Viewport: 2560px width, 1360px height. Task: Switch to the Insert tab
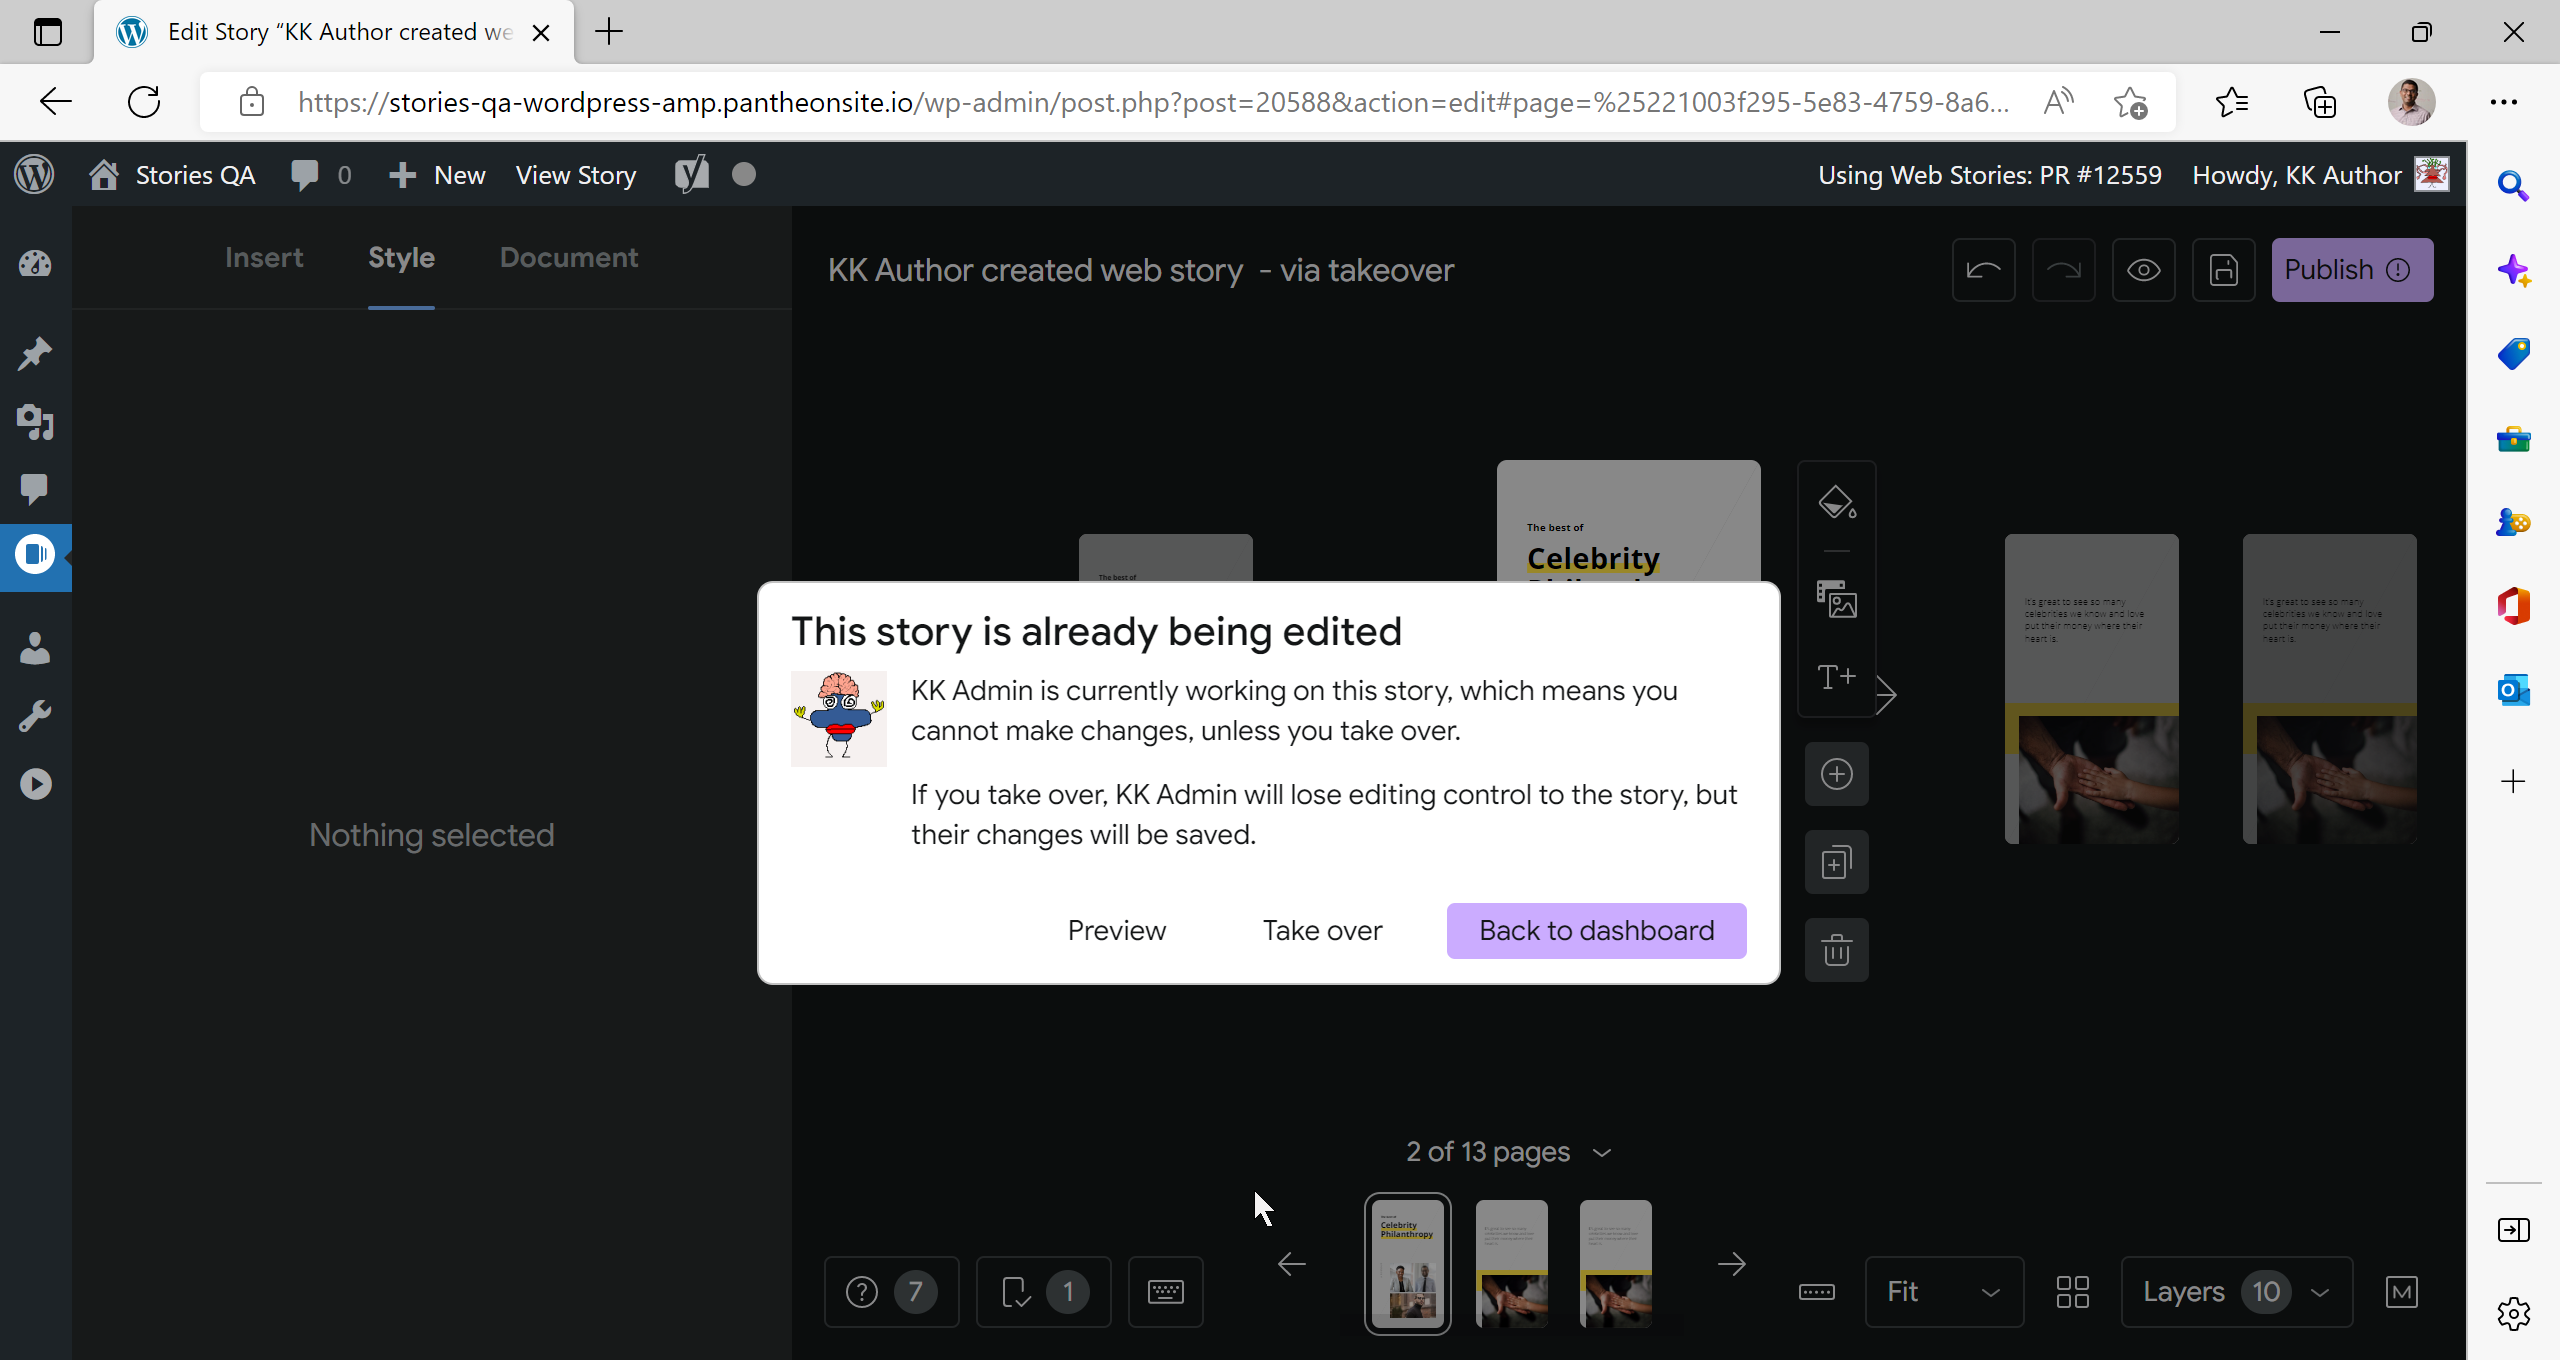coord(264,258)
